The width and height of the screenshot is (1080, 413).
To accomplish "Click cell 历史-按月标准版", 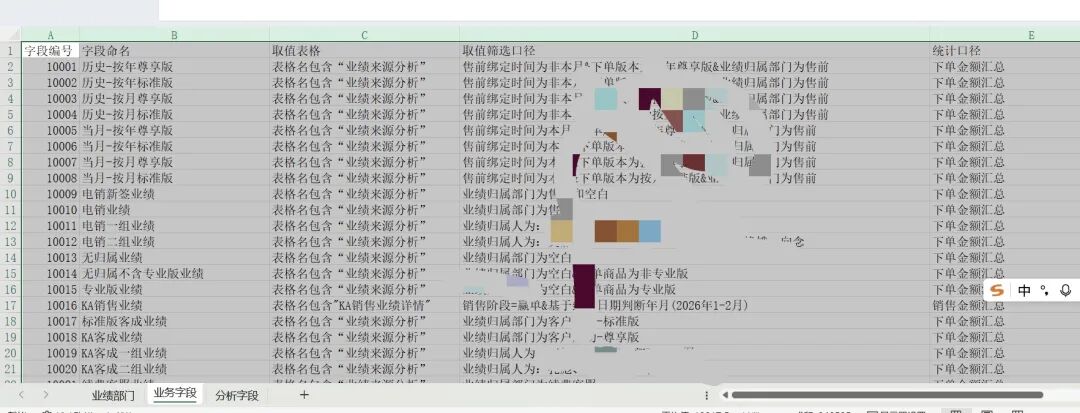I will tap(174, 114).
